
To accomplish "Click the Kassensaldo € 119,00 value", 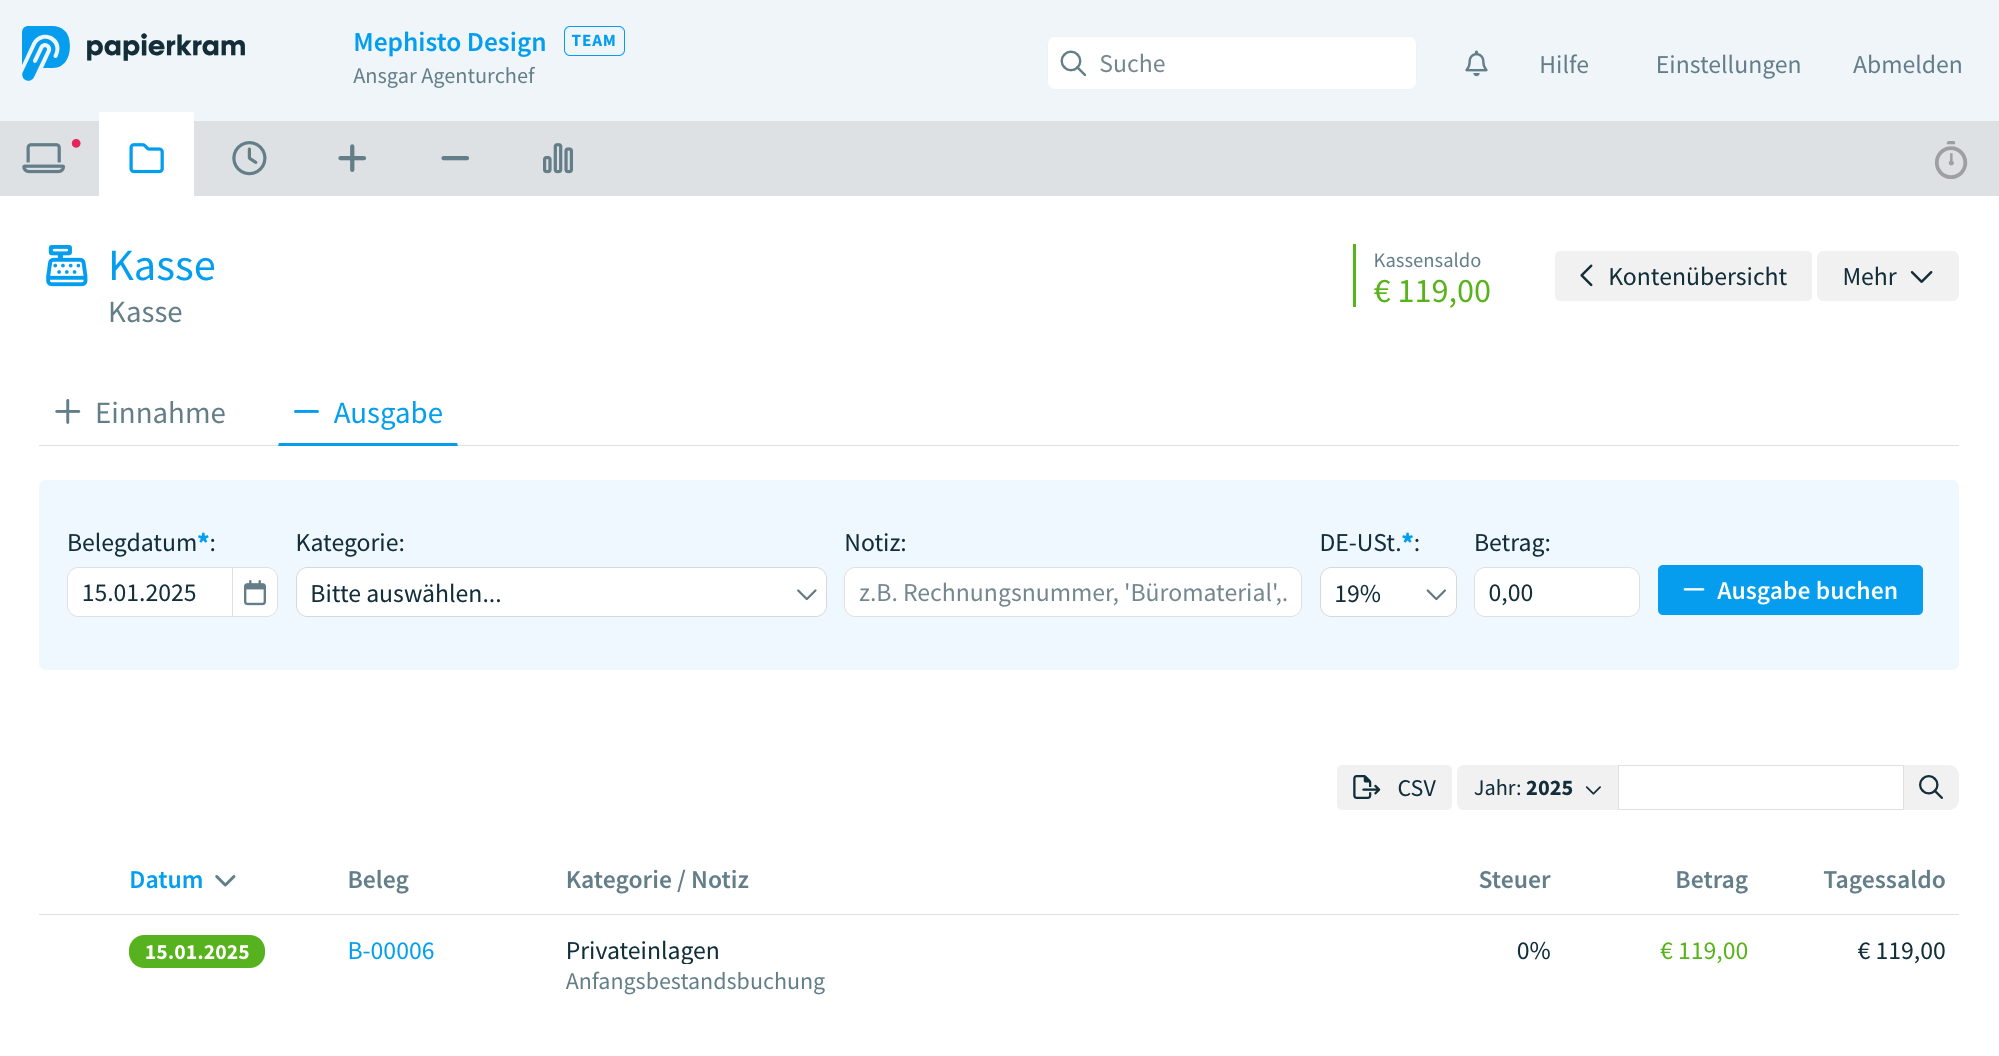I will pos(1431,291).
